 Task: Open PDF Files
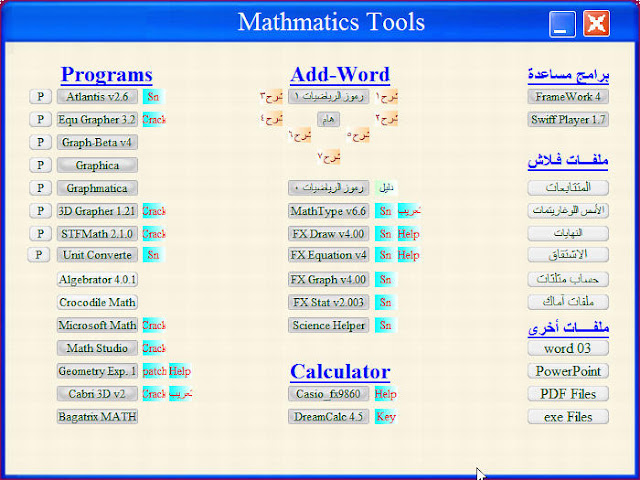pyautogui.click(x=568, y=394)
